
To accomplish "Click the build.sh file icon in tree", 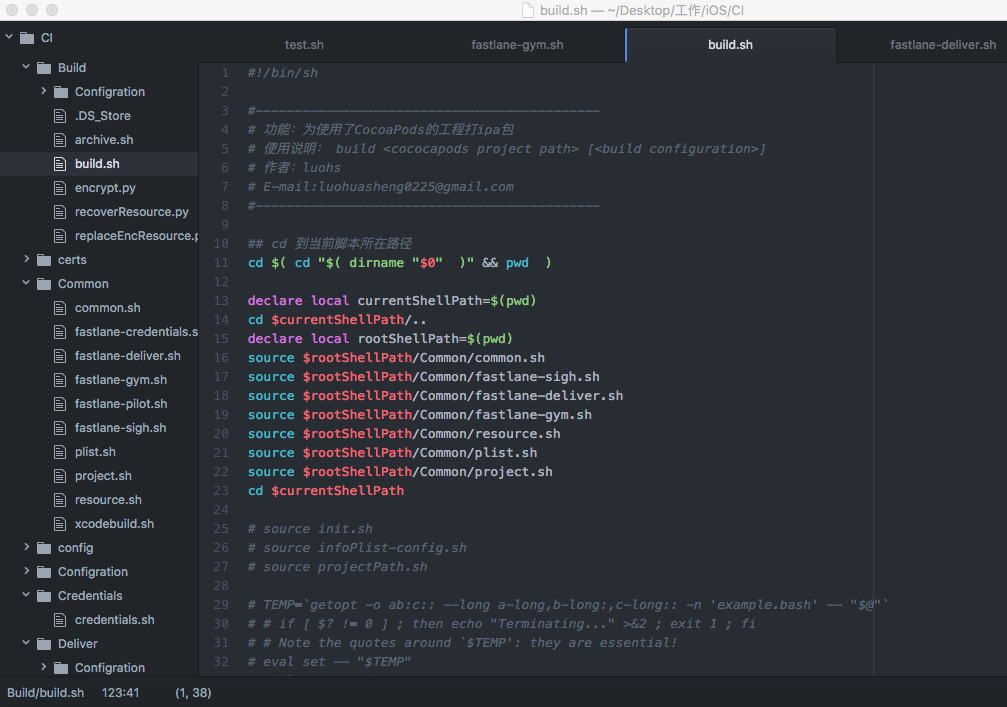I will coord(60,164).
